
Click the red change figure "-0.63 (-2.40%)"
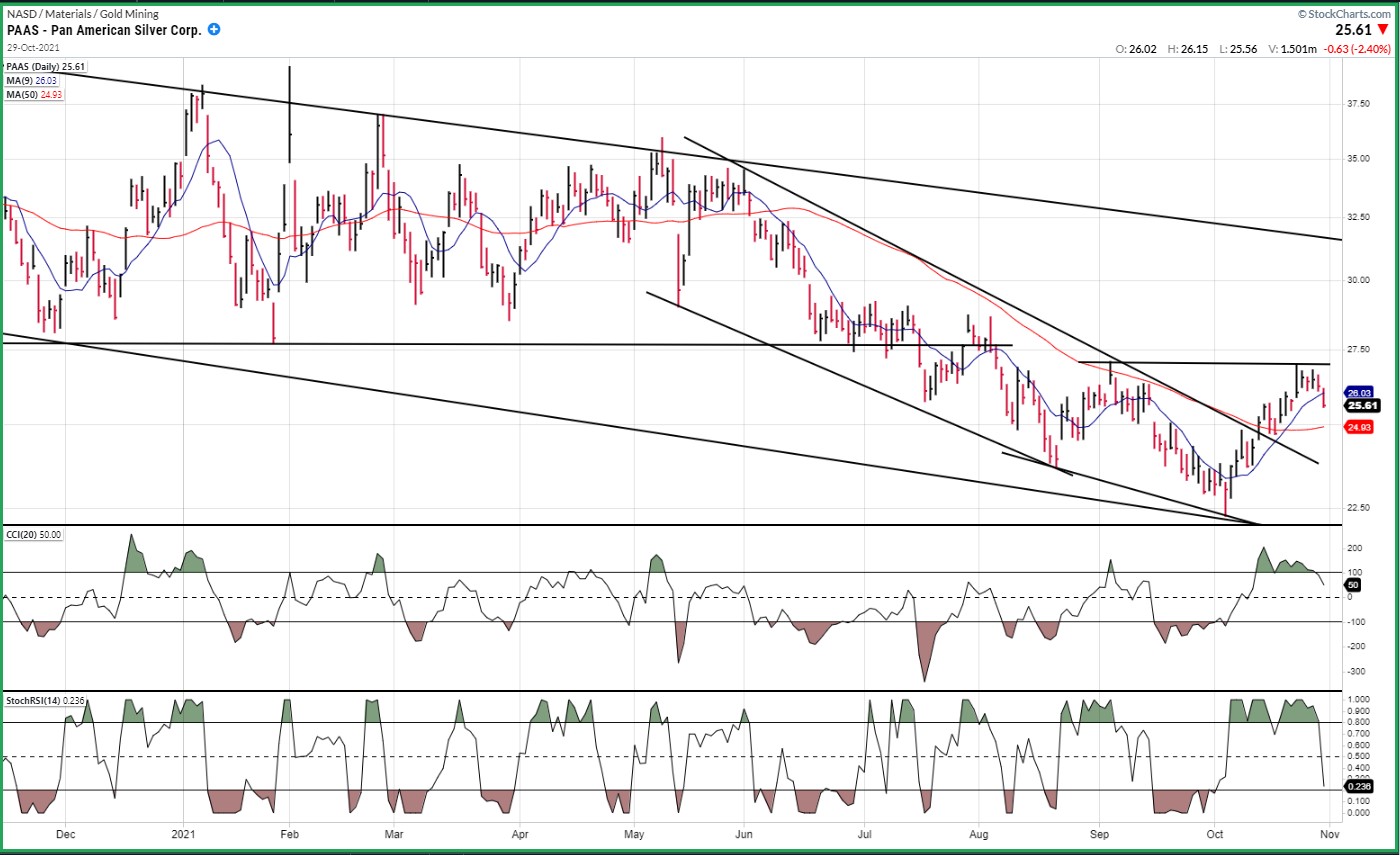click(x=1357, y=49)
